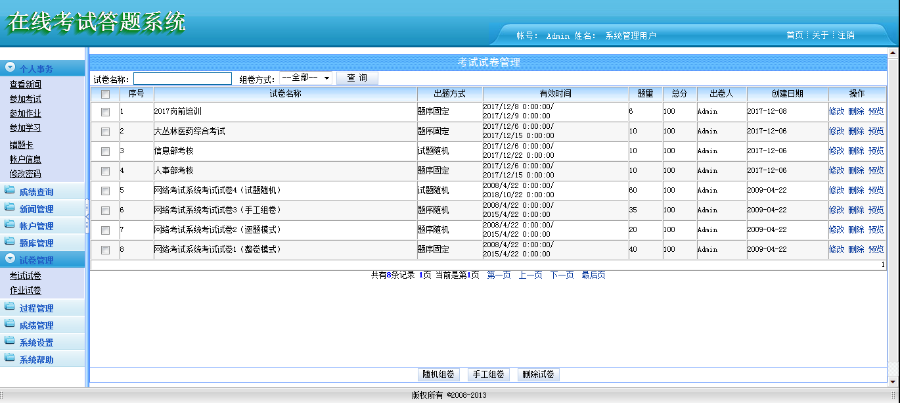Check the box for 信息部考核
Viewport: 900px width, 403px height.
coord(105,152)
